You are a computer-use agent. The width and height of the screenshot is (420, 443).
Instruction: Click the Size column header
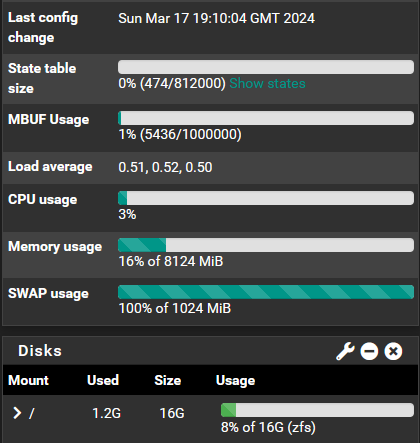click(x=168, y=380)
